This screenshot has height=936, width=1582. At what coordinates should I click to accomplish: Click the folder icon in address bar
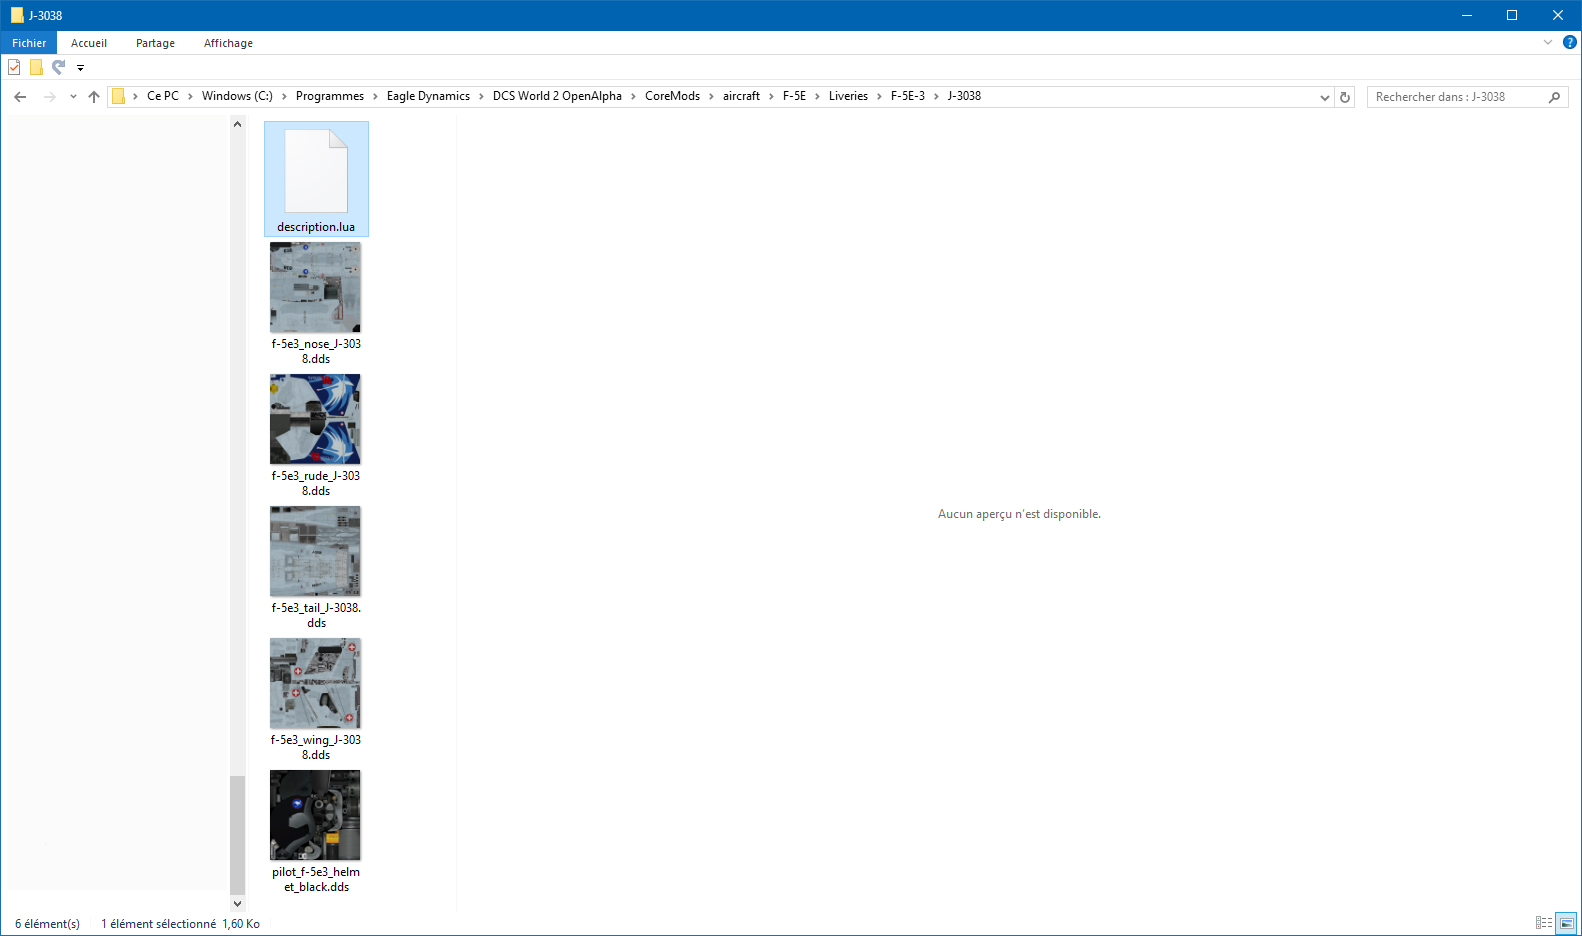point(118,96)
